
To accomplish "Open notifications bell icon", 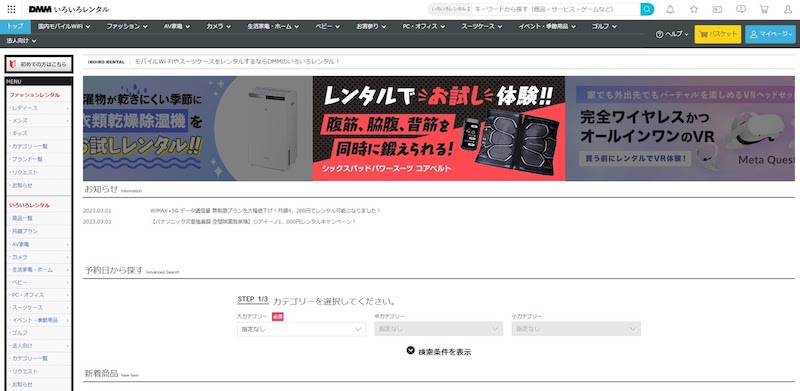I will [x=670, y=9].
